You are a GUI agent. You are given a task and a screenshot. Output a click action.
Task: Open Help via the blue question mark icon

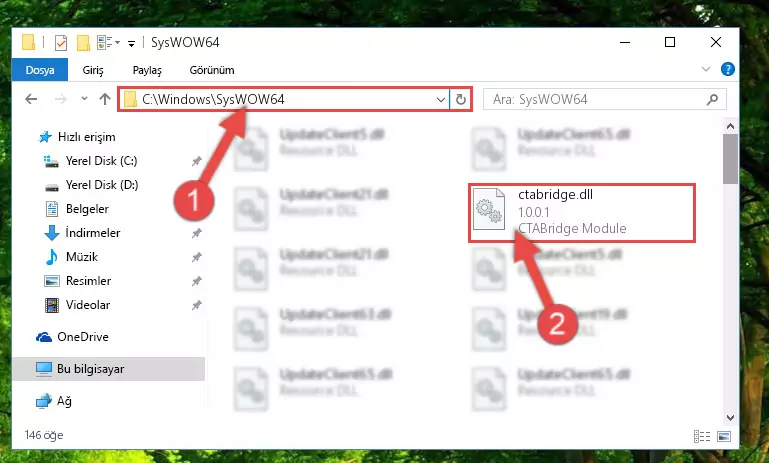[x=728, y=69]
